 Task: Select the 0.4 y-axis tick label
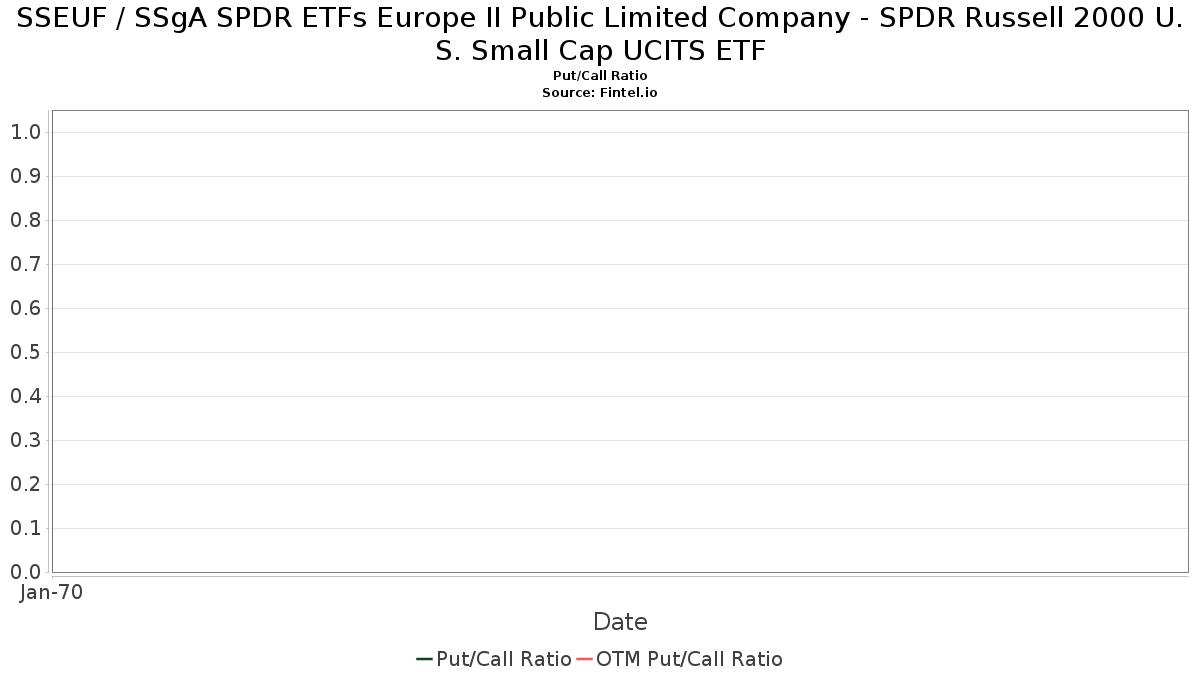(x=25, y=396)
